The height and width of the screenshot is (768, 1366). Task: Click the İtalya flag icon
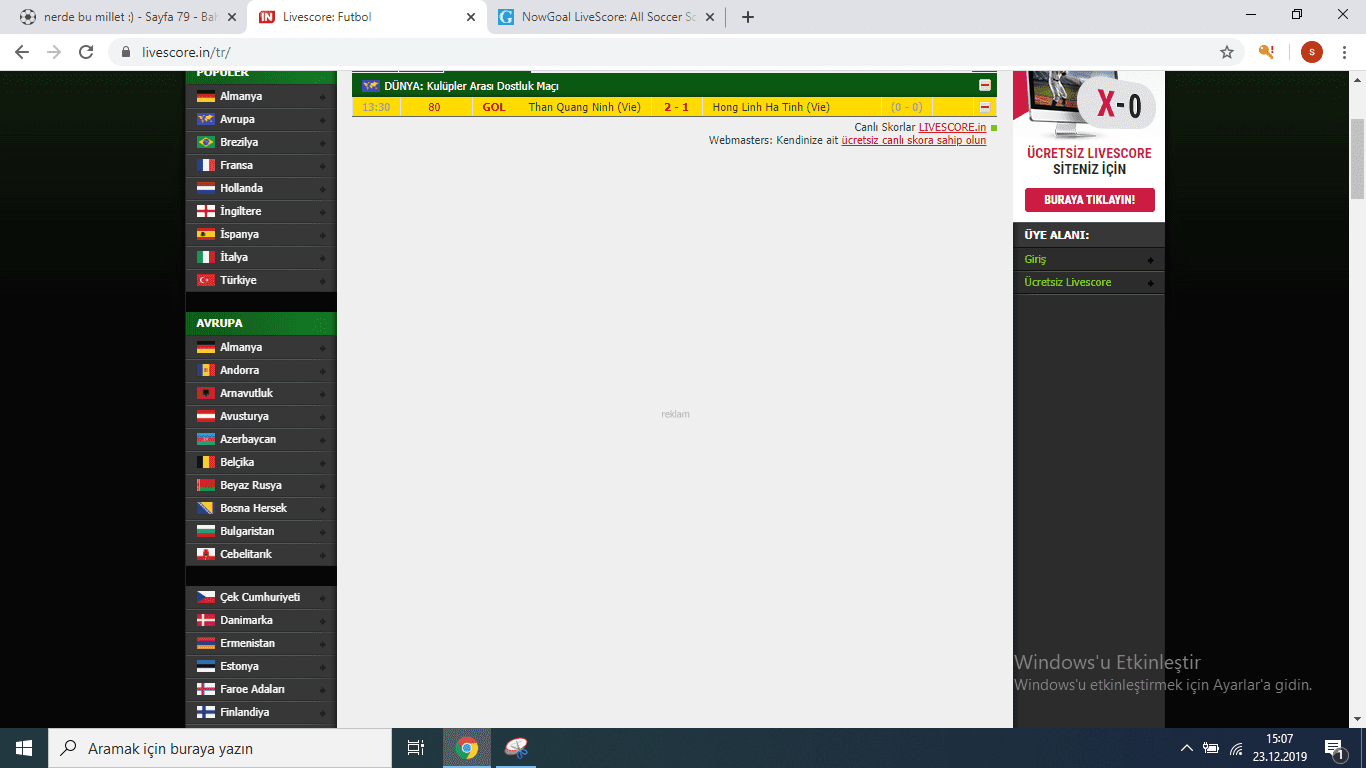coord(206,257)
